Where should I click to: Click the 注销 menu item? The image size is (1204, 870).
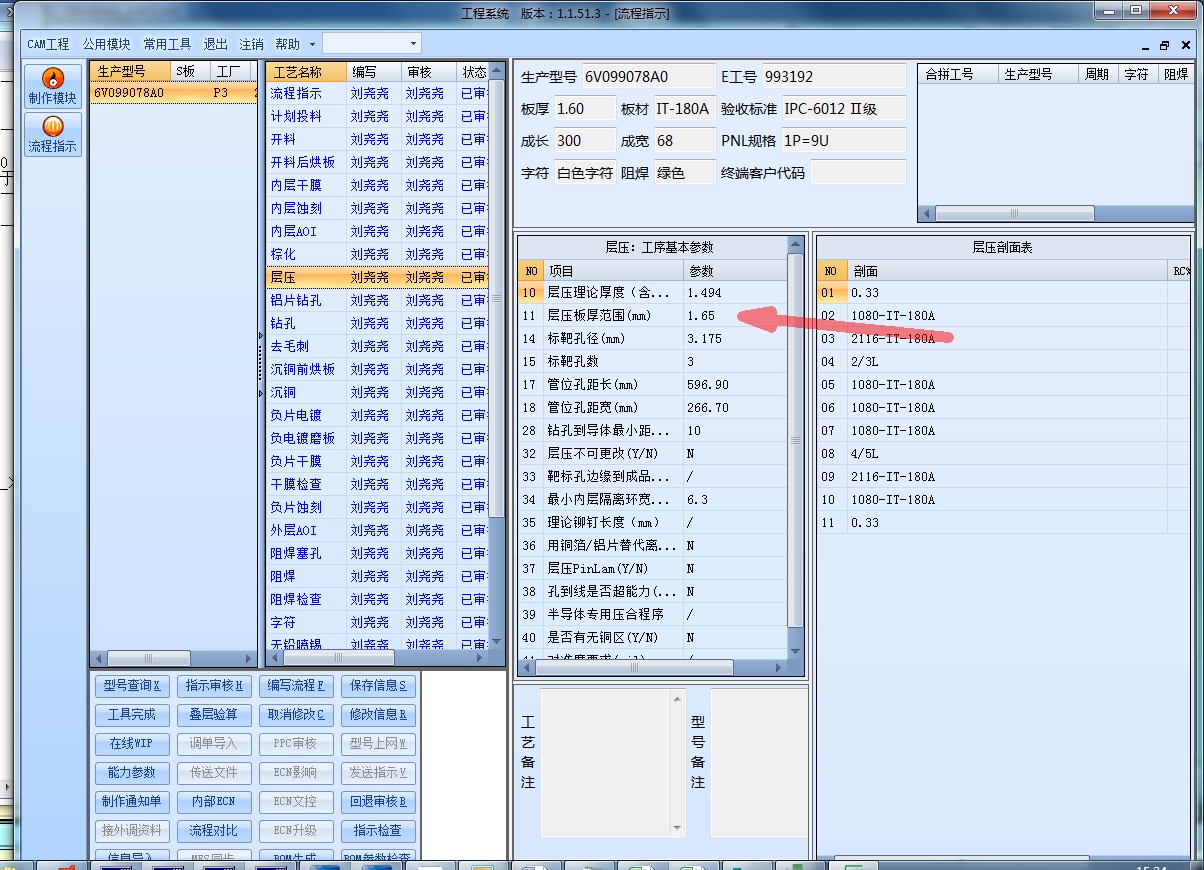pos(251,44)
